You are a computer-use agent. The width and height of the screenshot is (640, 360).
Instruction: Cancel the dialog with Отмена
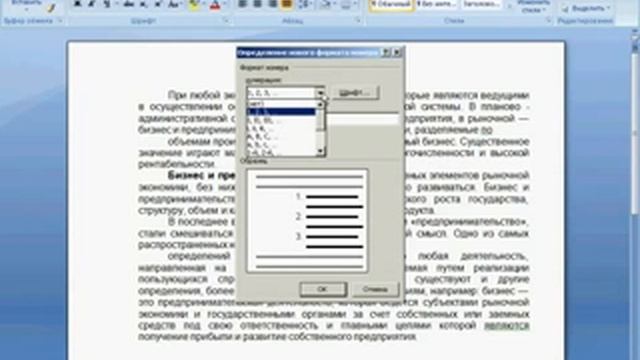(x=375, y=289)
